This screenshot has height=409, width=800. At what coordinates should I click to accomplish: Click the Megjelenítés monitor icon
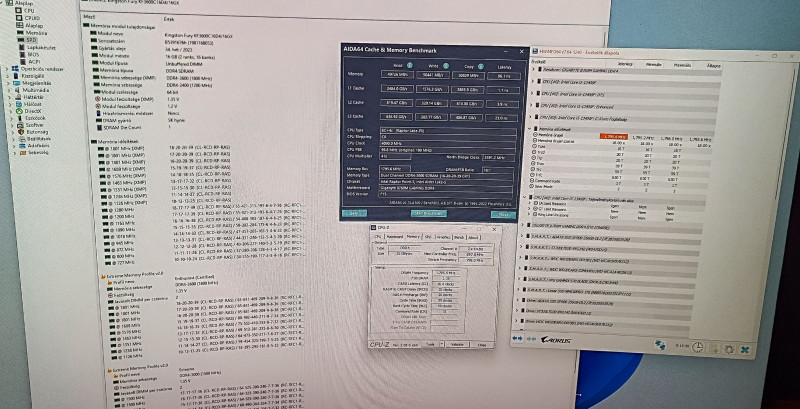[17, 83]
